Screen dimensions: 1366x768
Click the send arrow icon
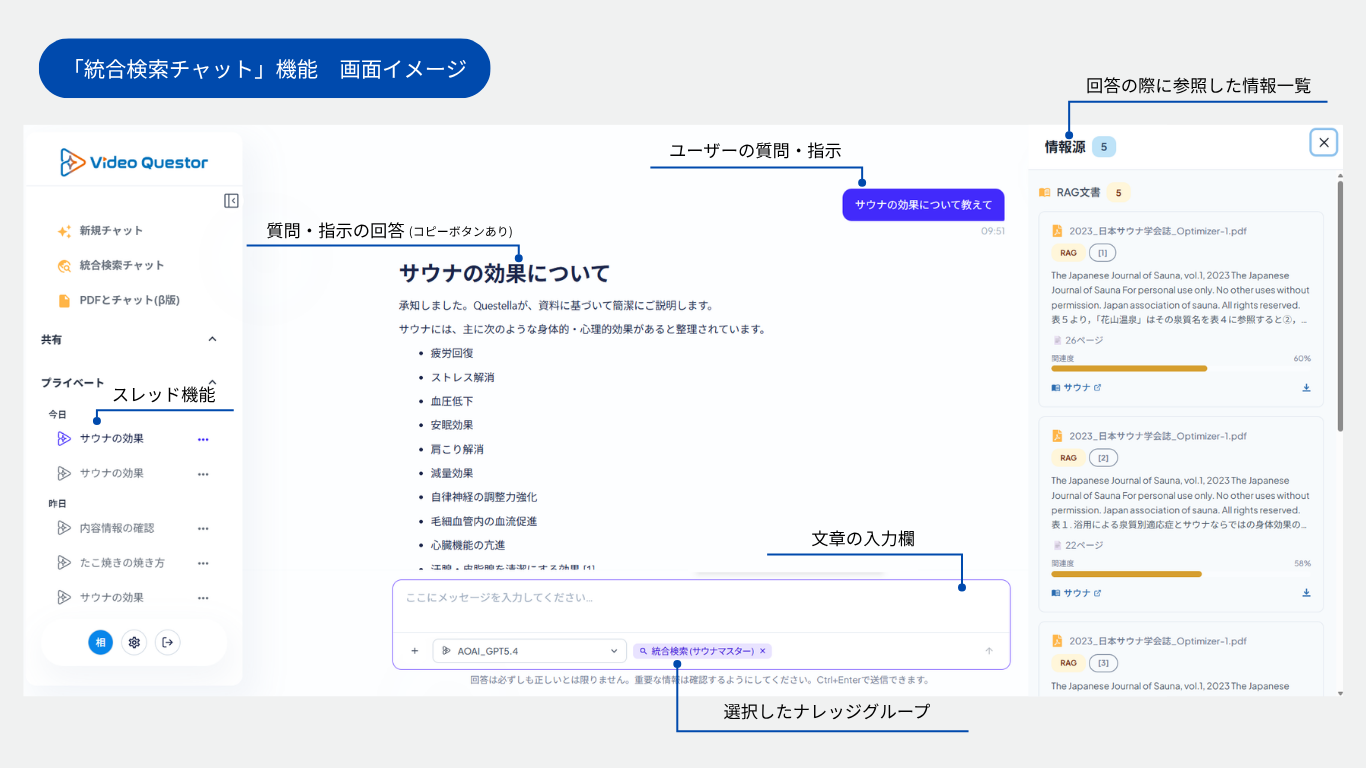coord(989,651)
